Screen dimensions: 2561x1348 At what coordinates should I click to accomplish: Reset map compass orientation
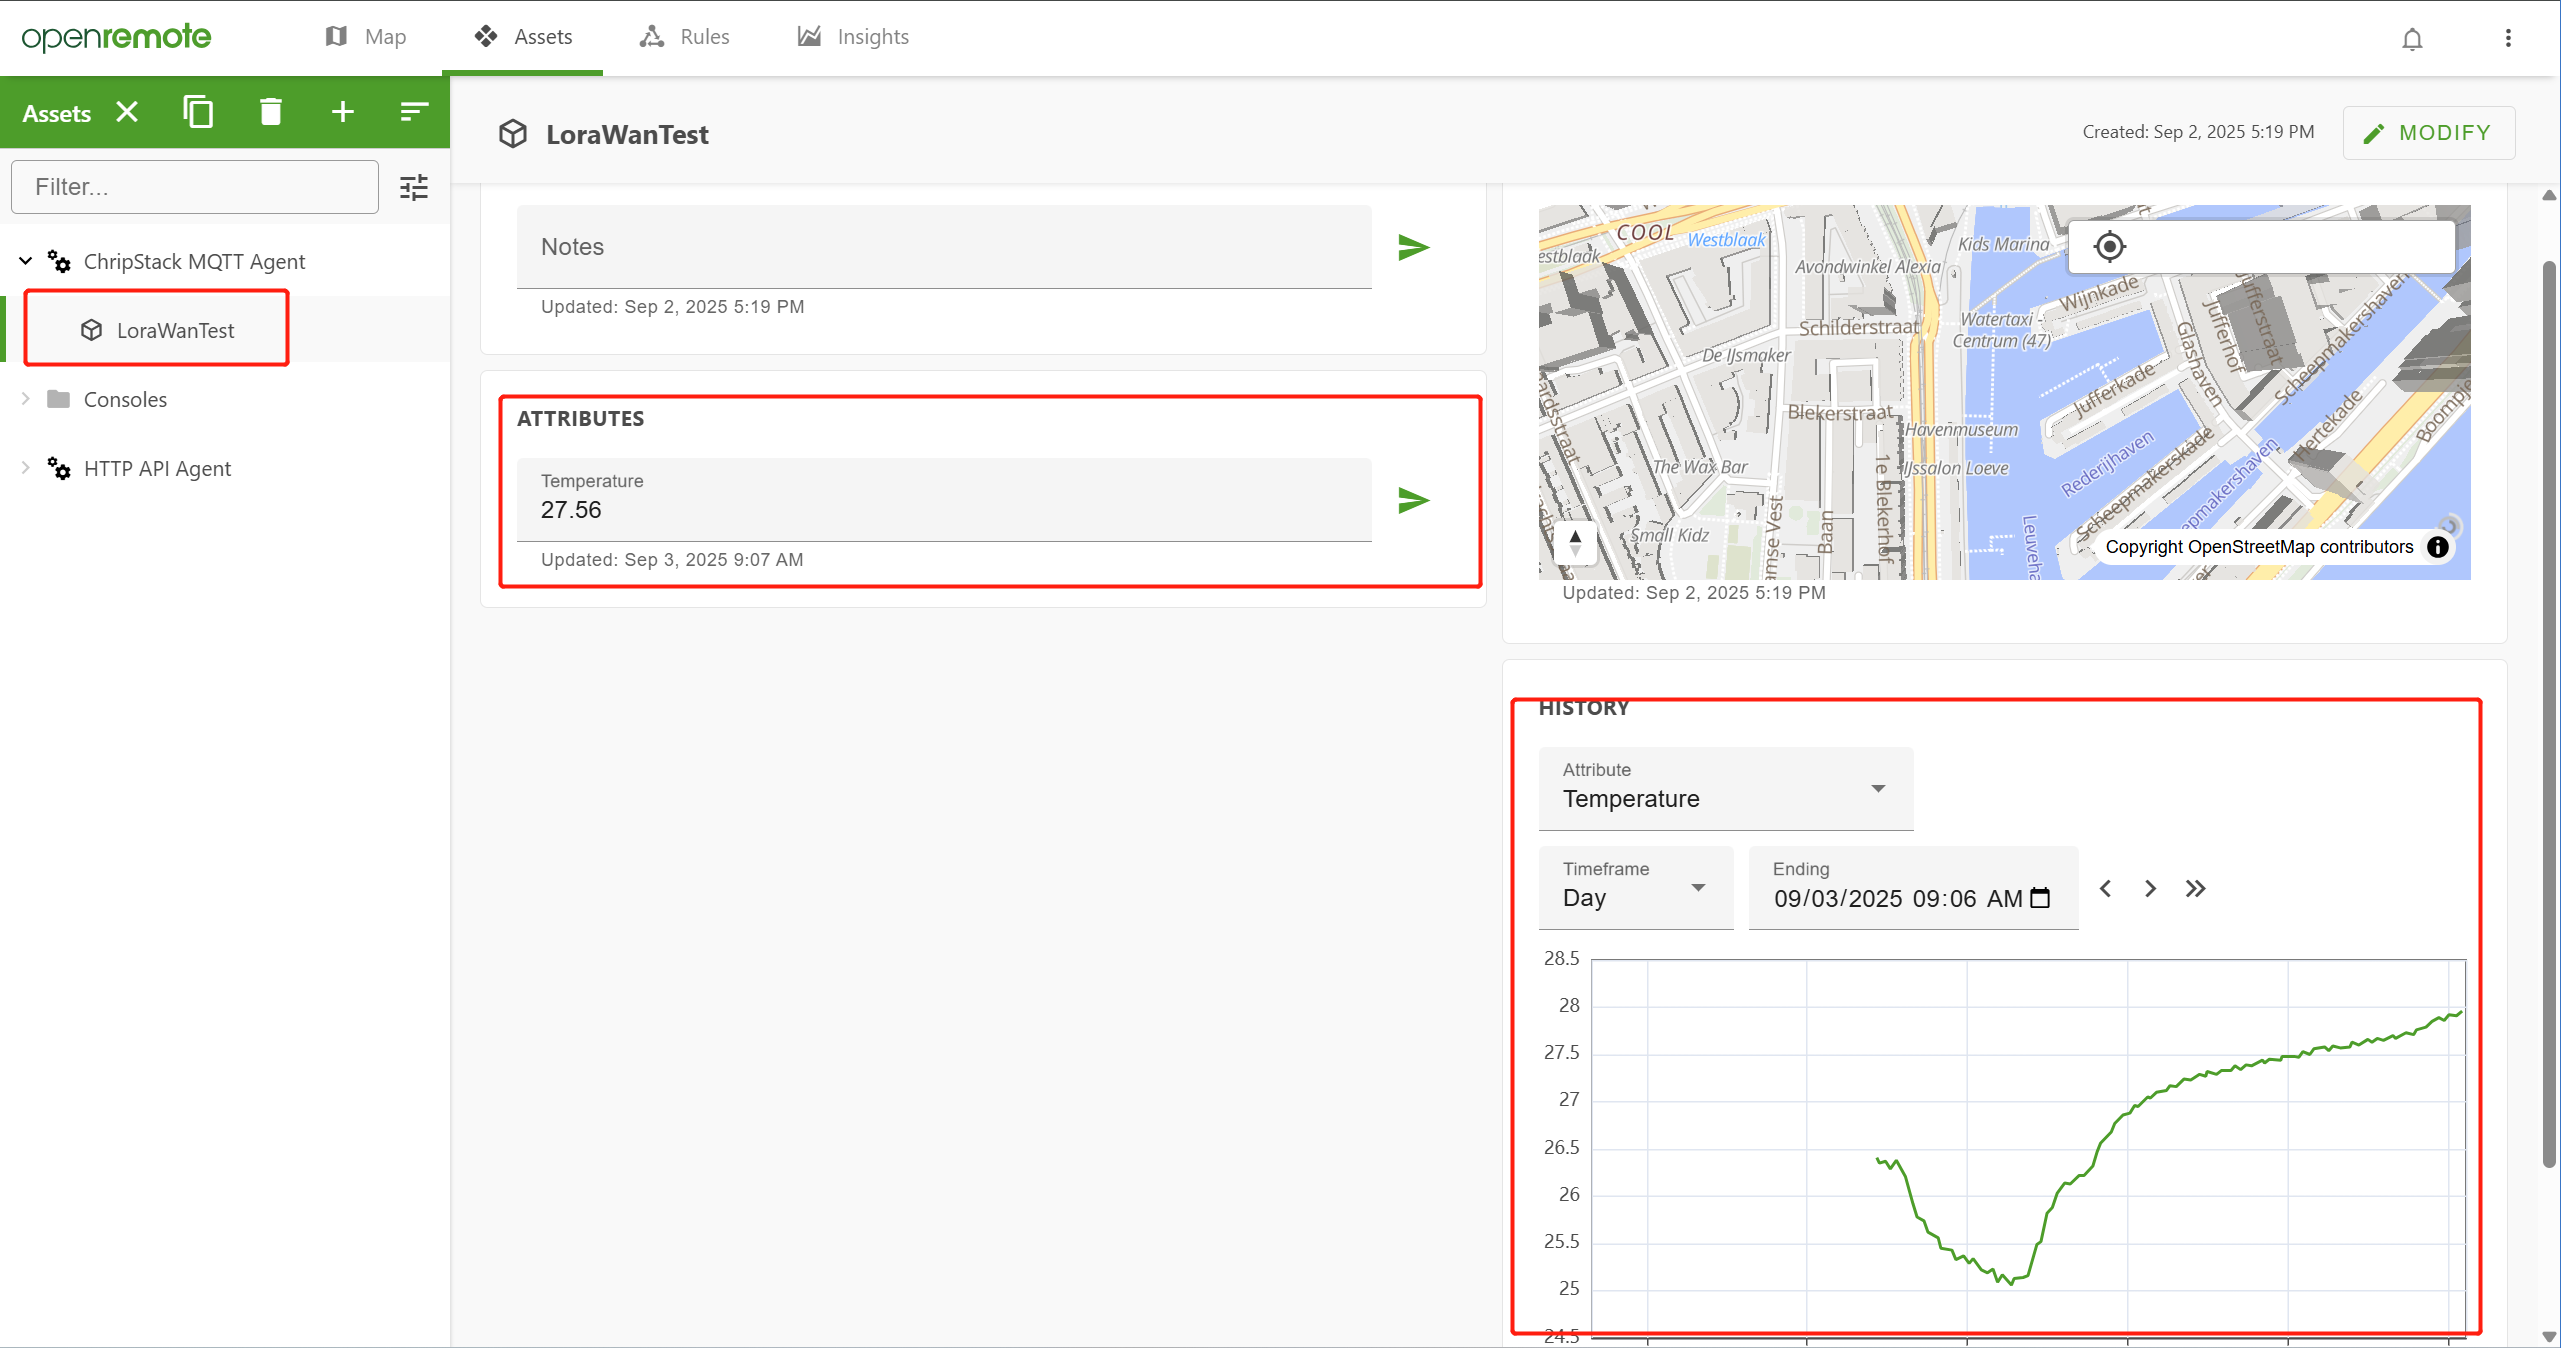1575,543
